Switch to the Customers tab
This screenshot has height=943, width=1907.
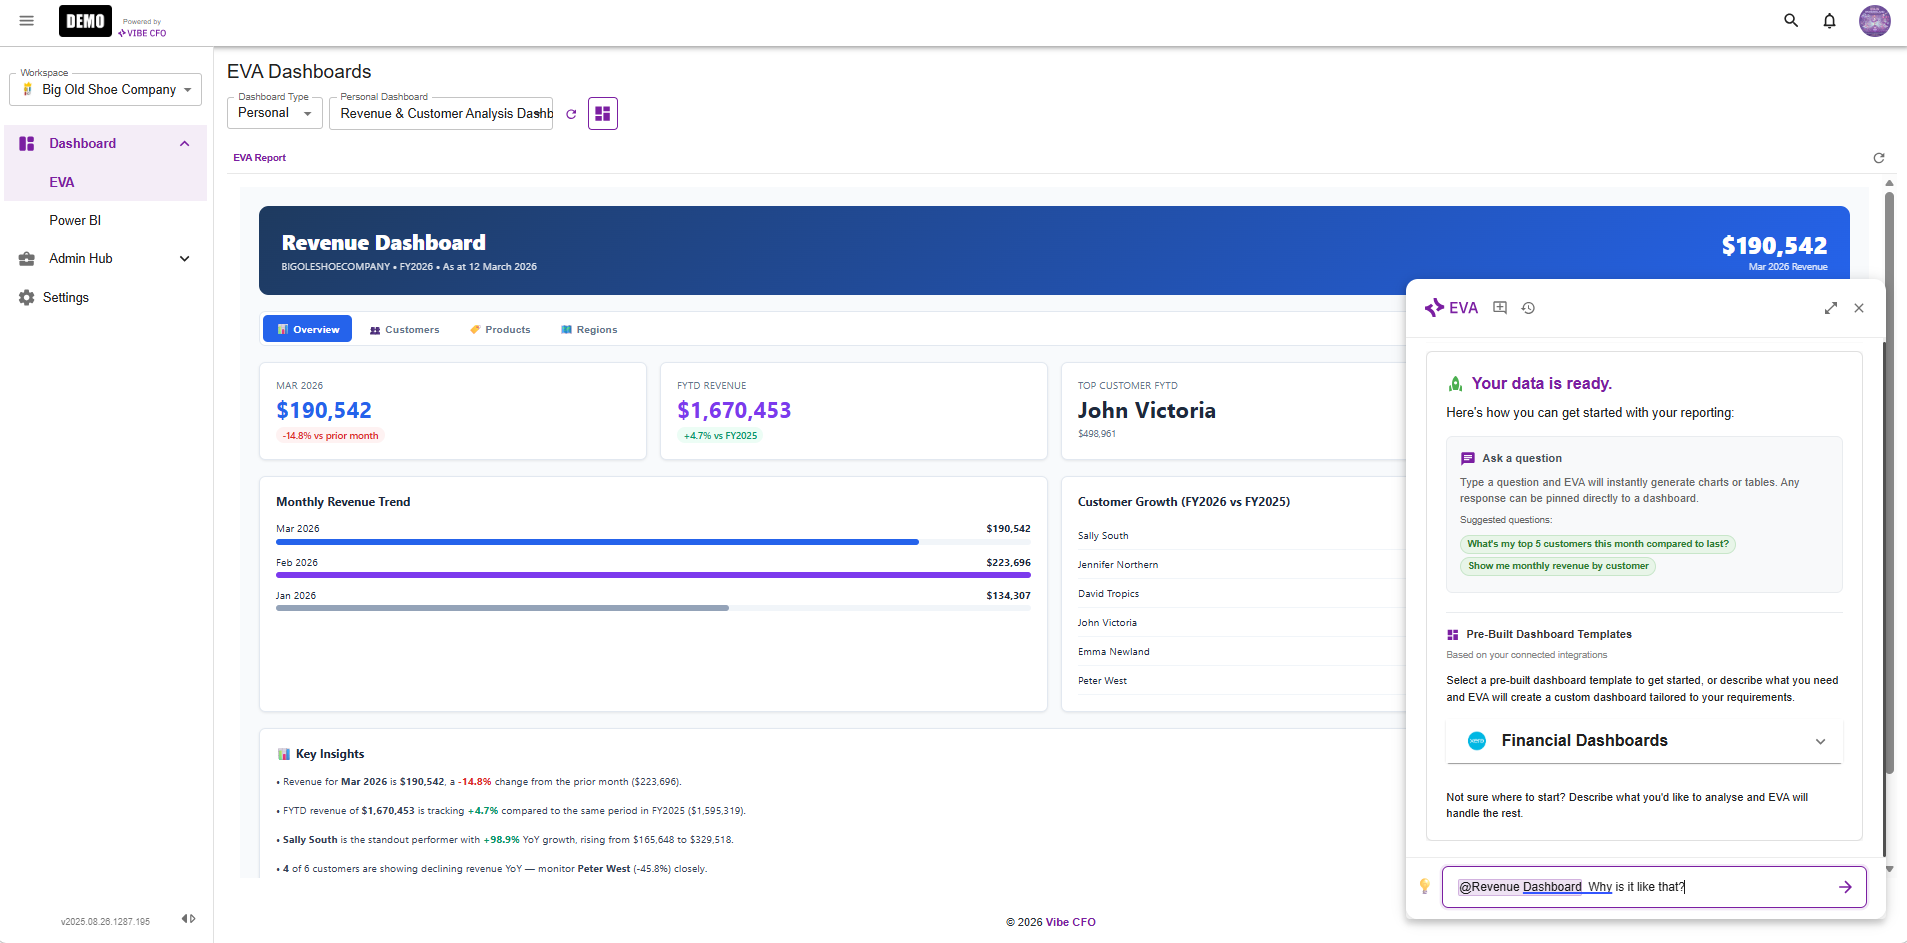pyautogui.click(x=404, y=329)
